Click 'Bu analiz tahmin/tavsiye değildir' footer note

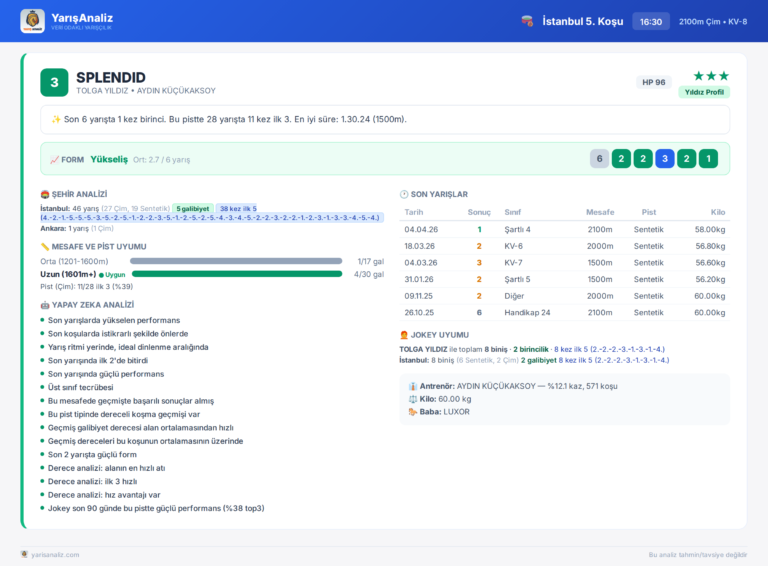(698, 555)
